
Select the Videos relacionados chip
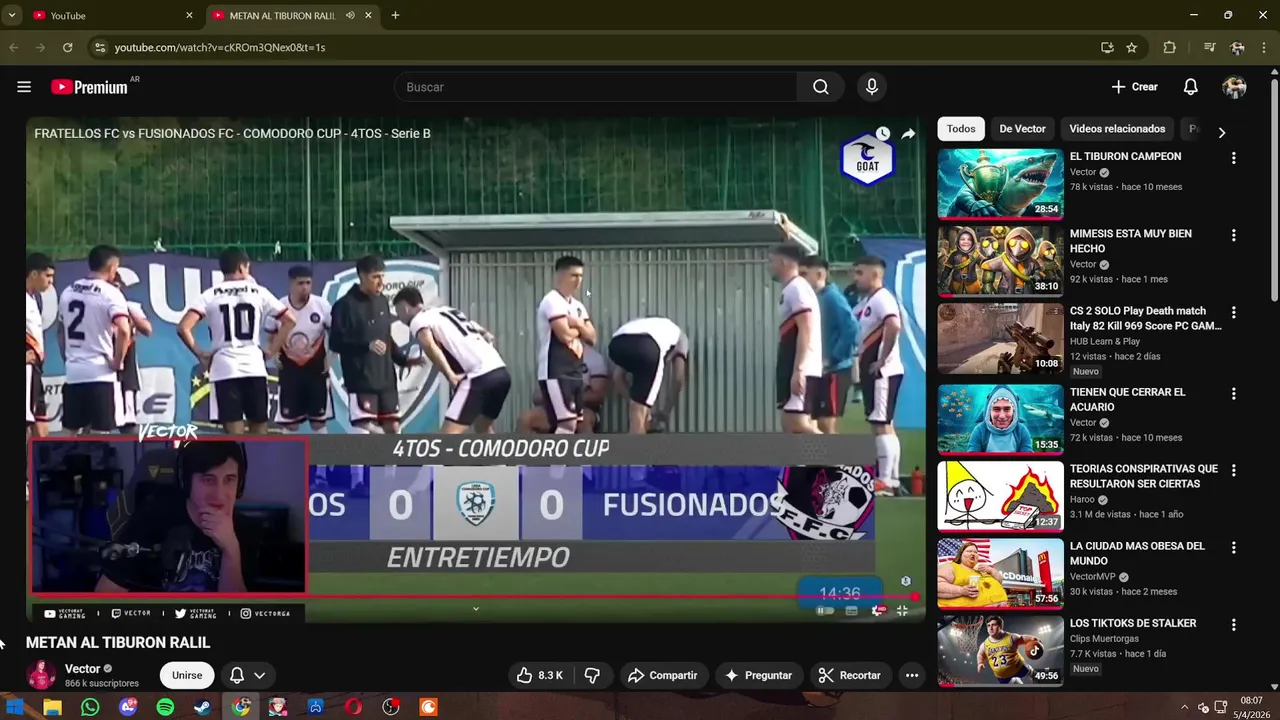[1117, 129]
